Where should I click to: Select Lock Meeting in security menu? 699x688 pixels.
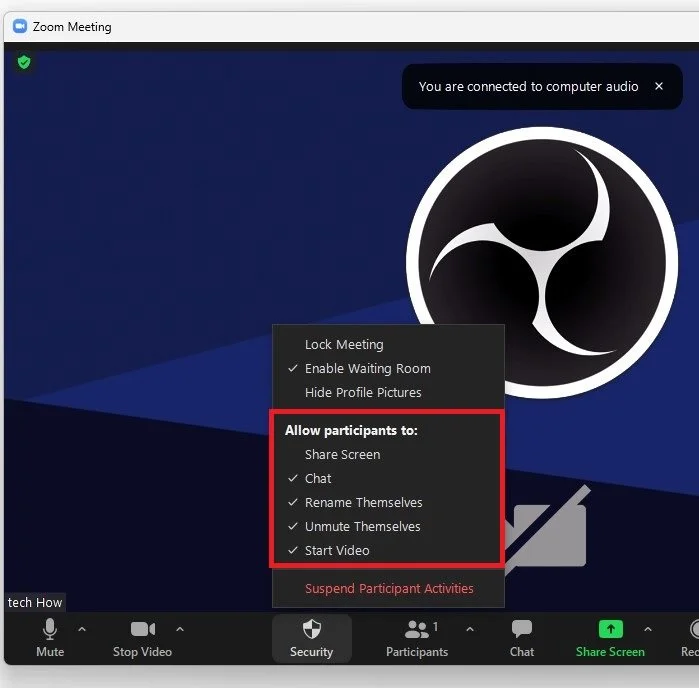(x=388, y=344)
